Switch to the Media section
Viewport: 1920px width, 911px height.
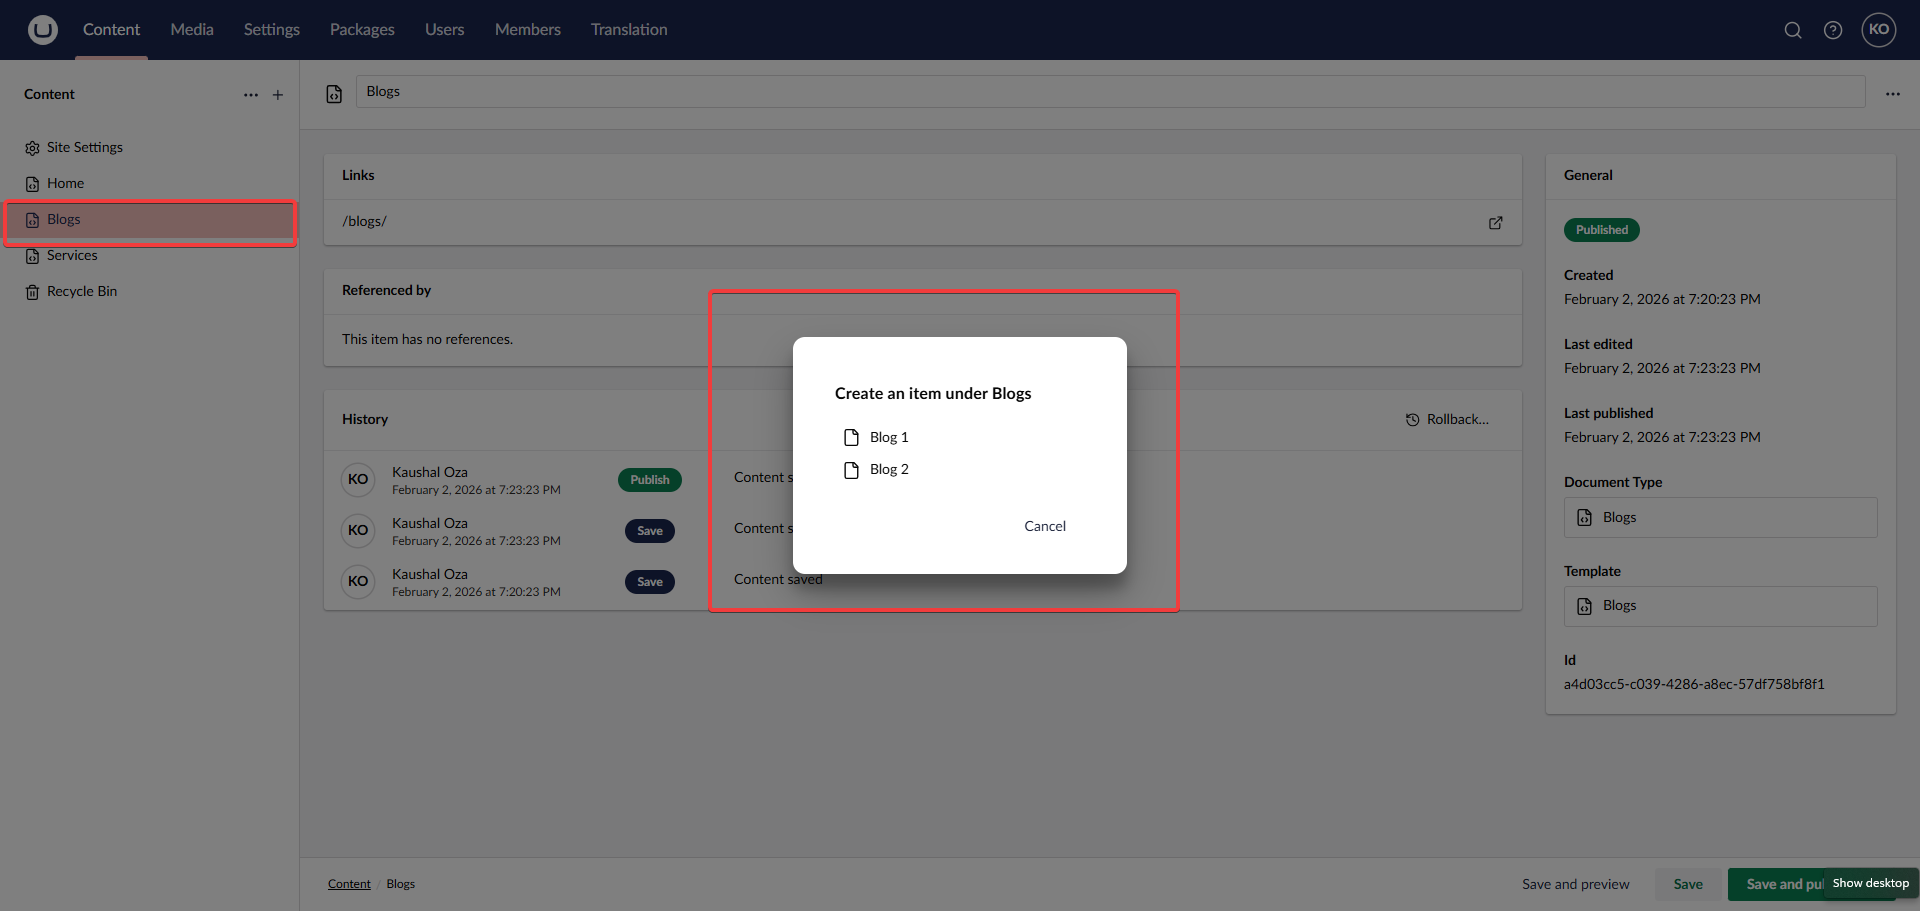(x=192, y=30)
